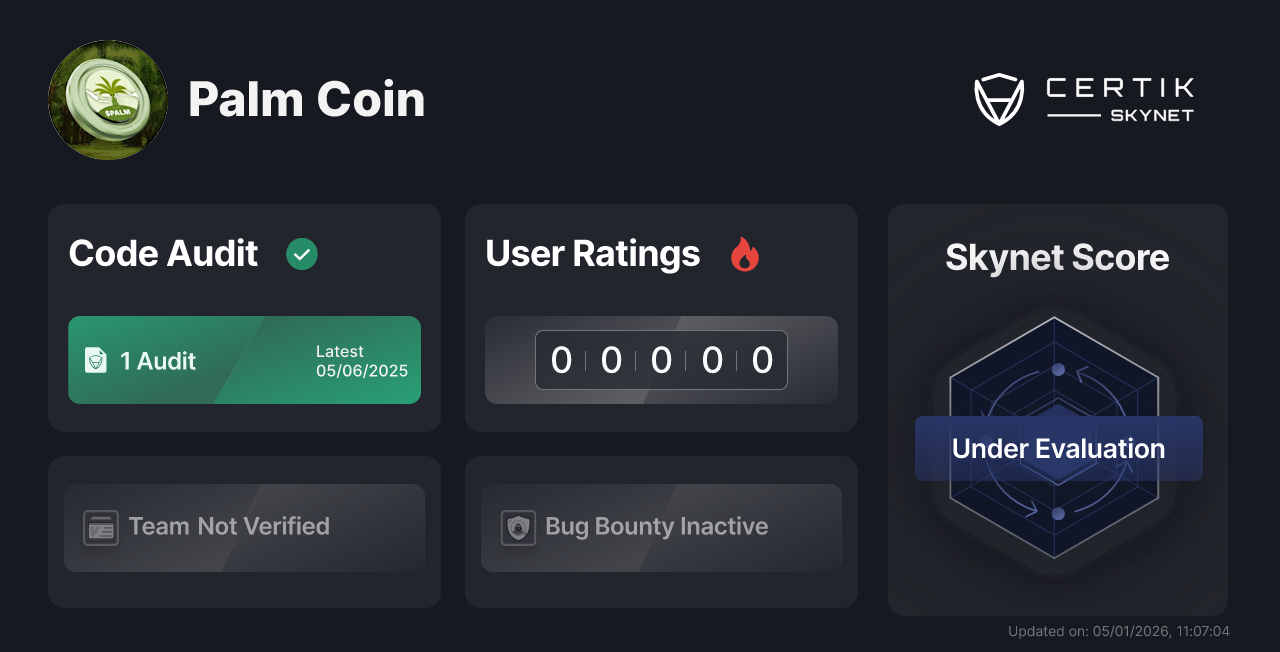Click the Palm Coin logo thumbnail
The width and height of the screenshot is (1280, 652).
pyautogui.click(x=107, y=100)
